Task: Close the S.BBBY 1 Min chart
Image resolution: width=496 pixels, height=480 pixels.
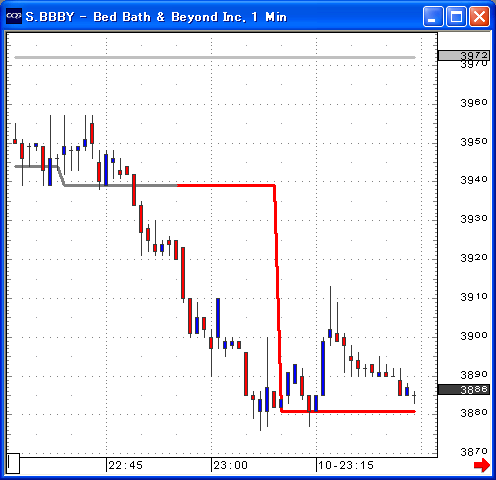Action: tap(479, 16)
